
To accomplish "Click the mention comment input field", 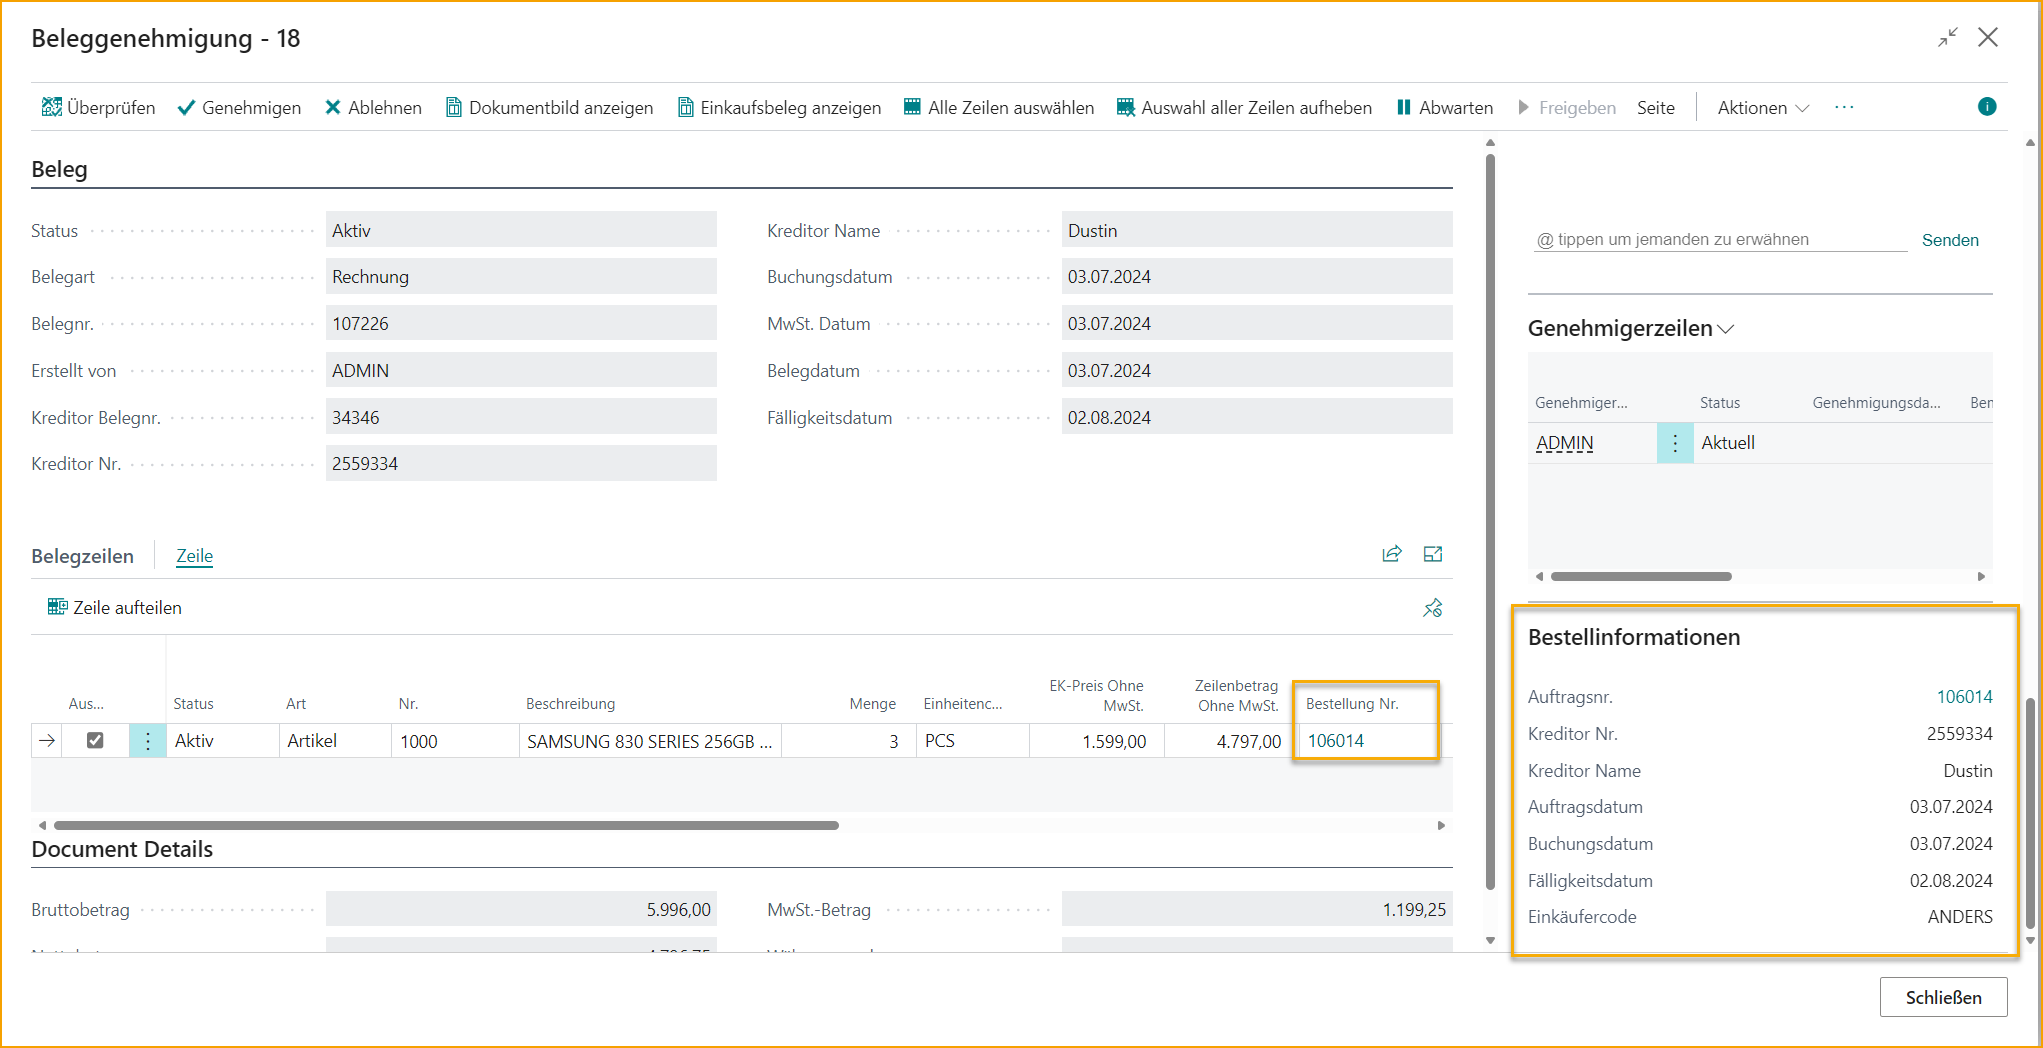I will coord(1720,239).
